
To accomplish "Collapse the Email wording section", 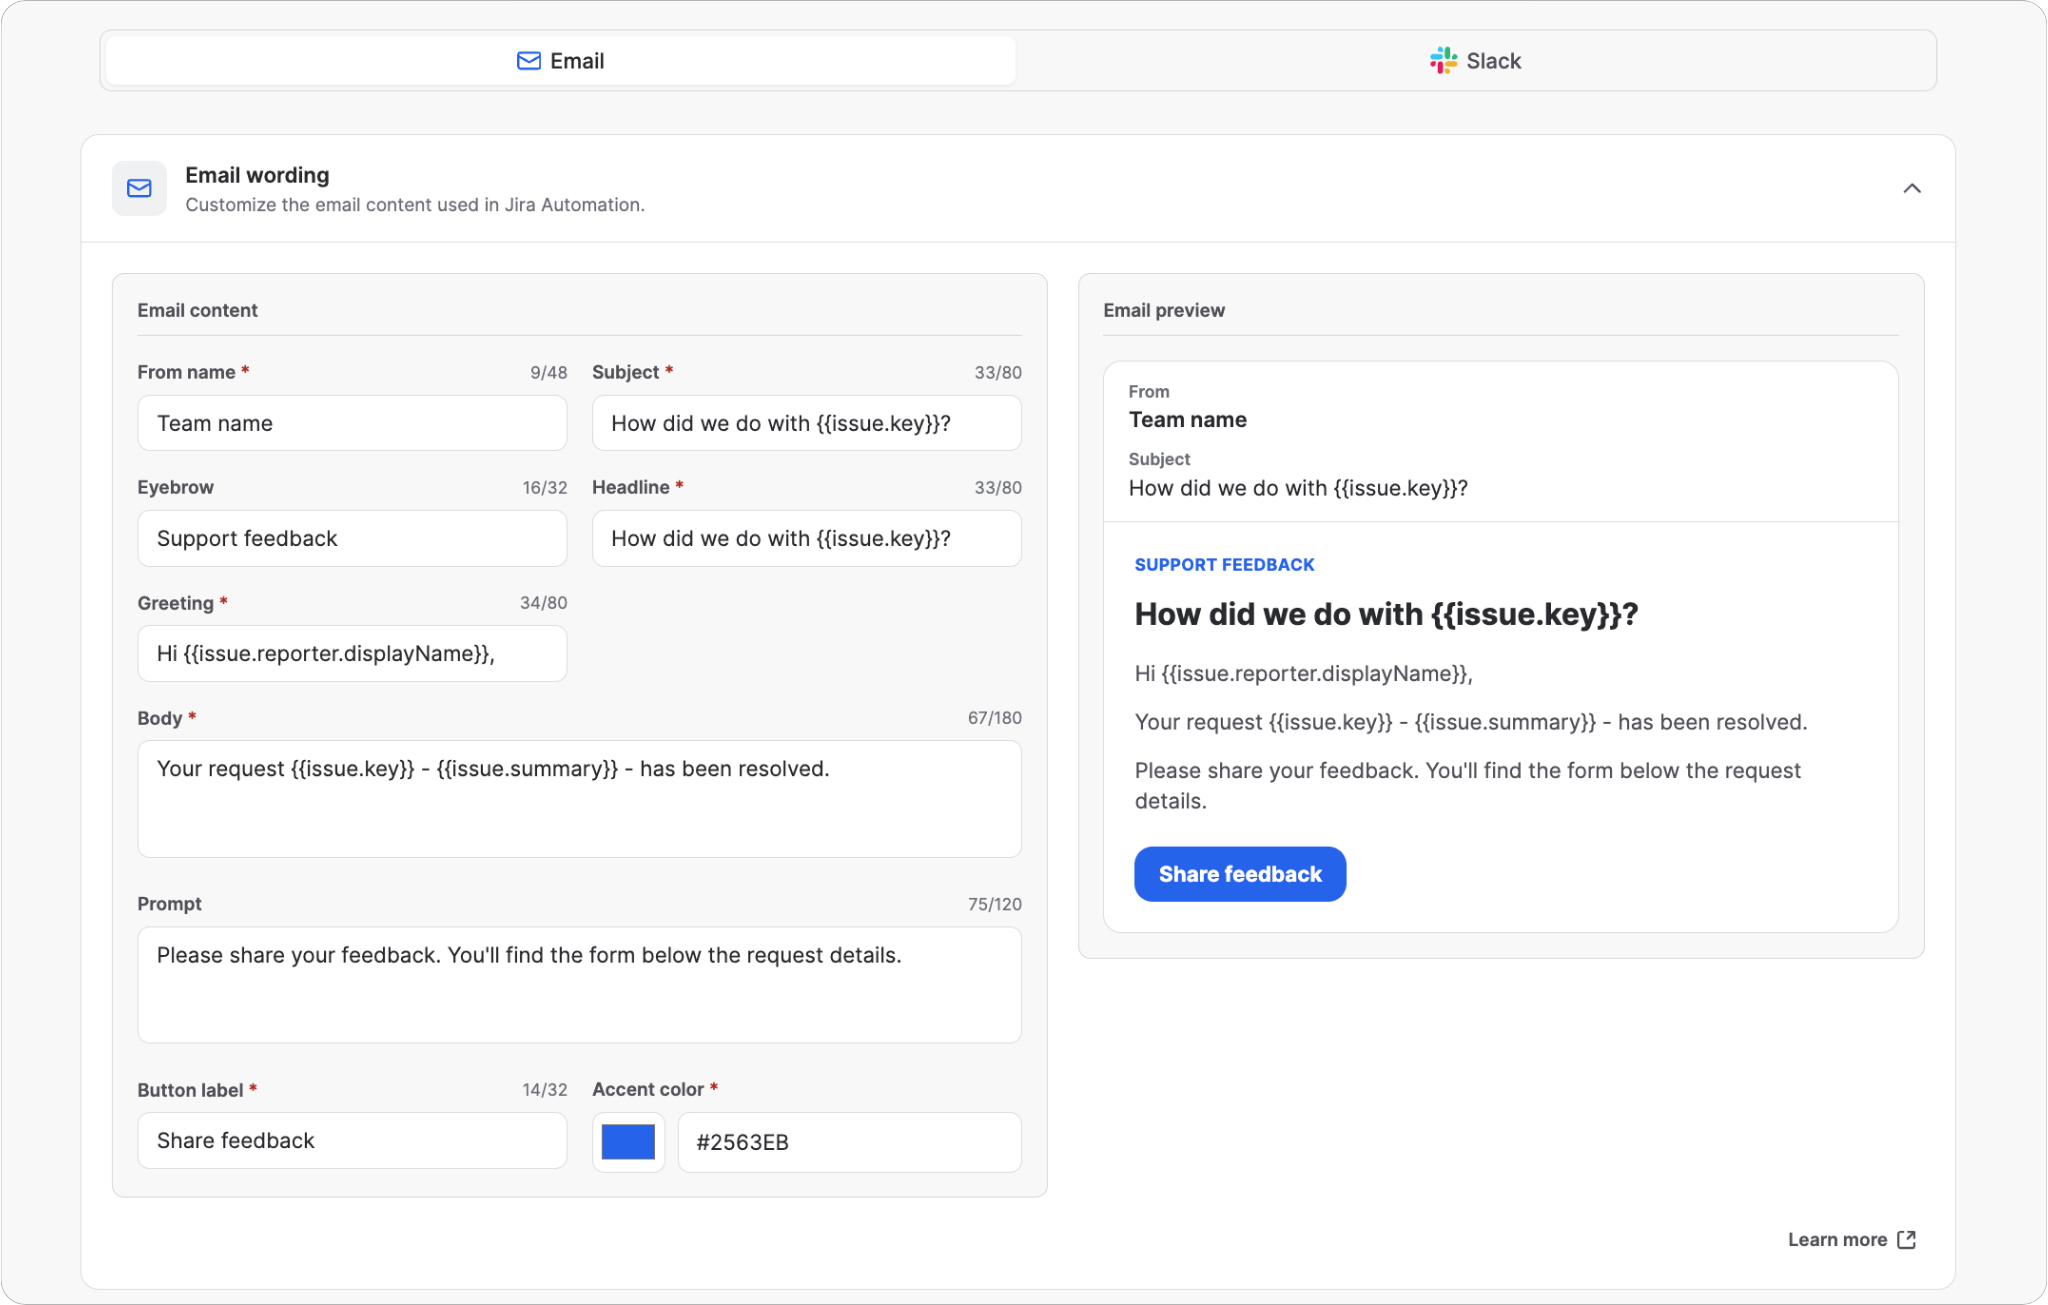I will [x=1911, y=188].
